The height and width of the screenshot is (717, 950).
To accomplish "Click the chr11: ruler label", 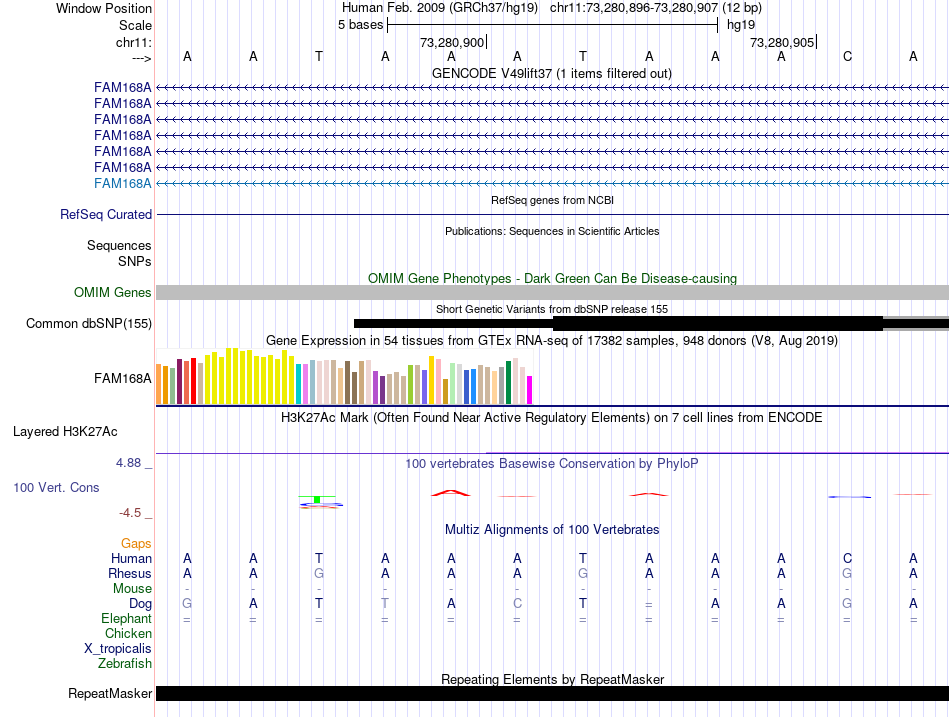I will tap(133, 42).
